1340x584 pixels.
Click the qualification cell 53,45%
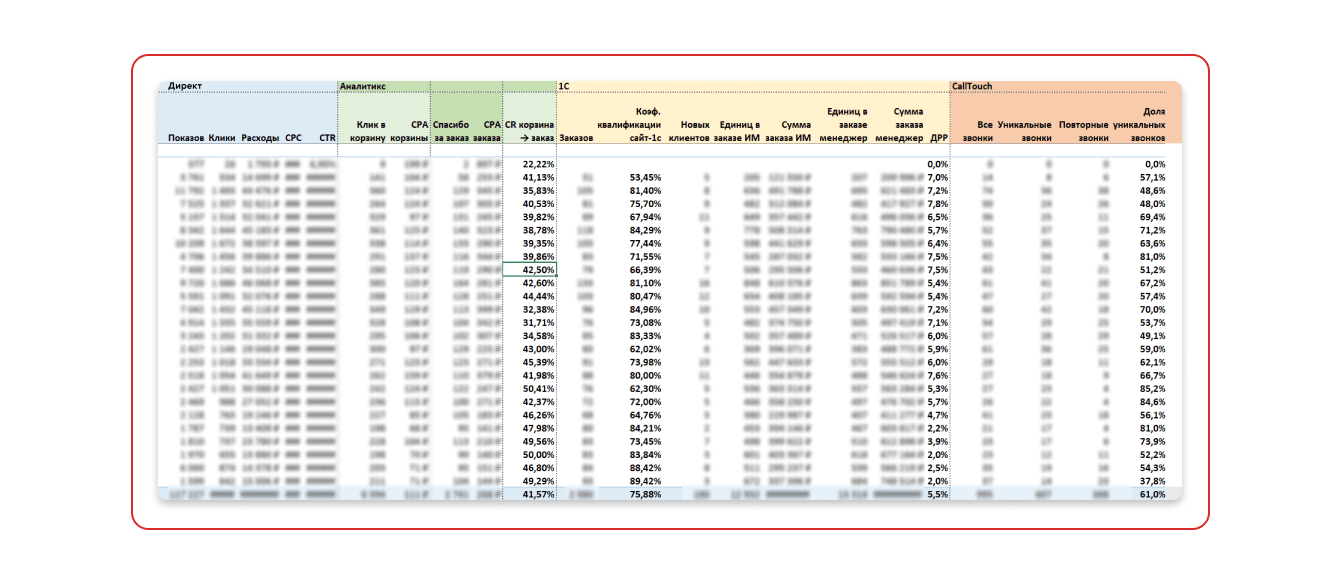[645, 177]
